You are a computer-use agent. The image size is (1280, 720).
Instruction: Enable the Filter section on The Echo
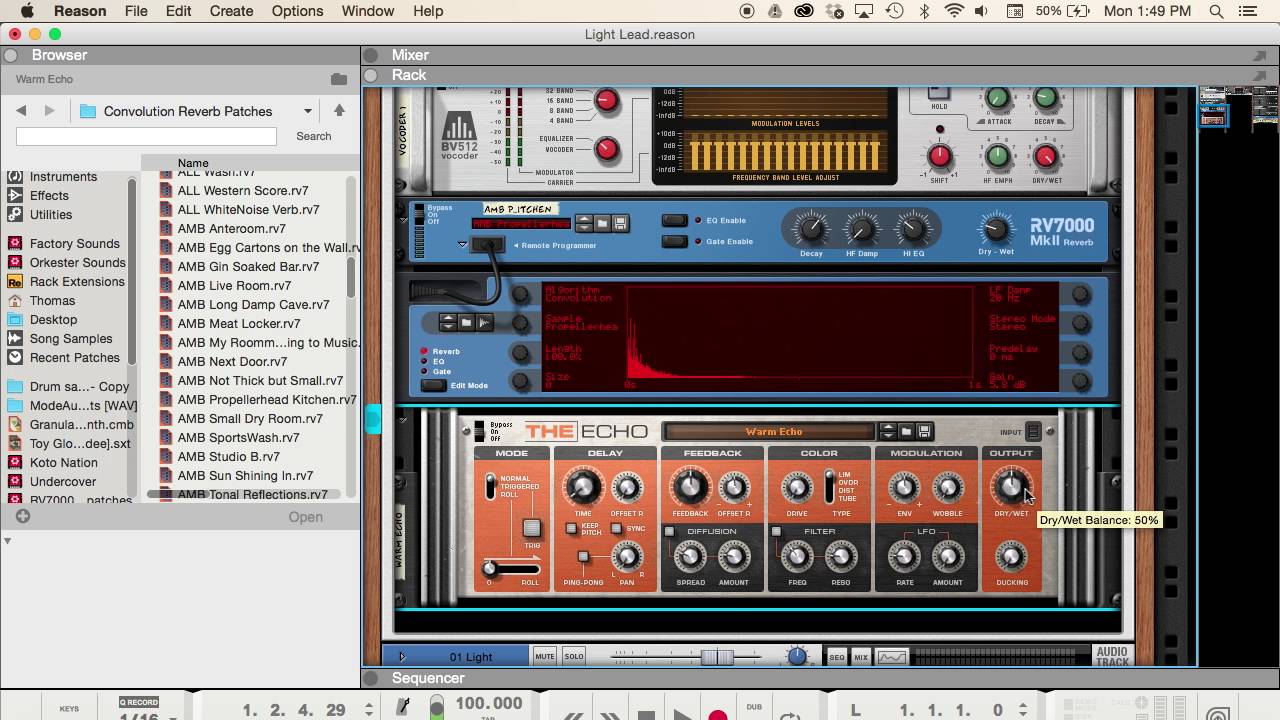coord(776,531)
